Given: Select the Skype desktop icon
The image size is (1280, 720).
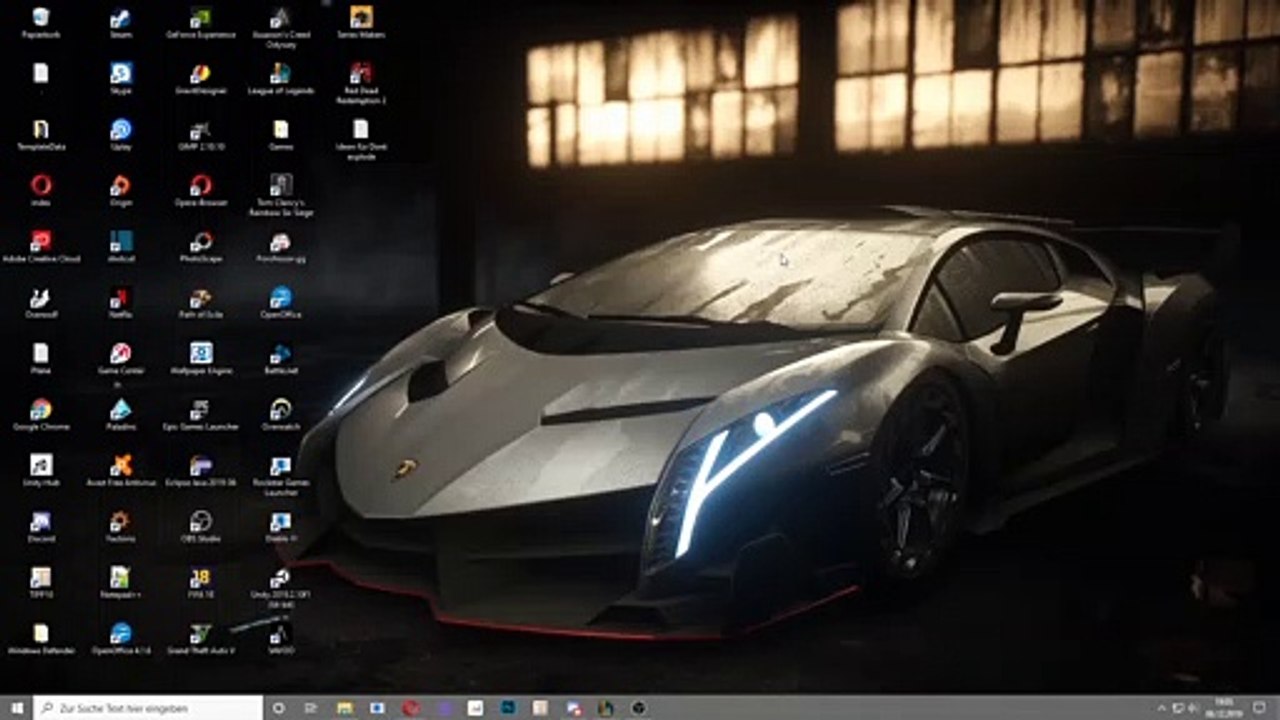Looking at the screenshot, I should 121,78.
